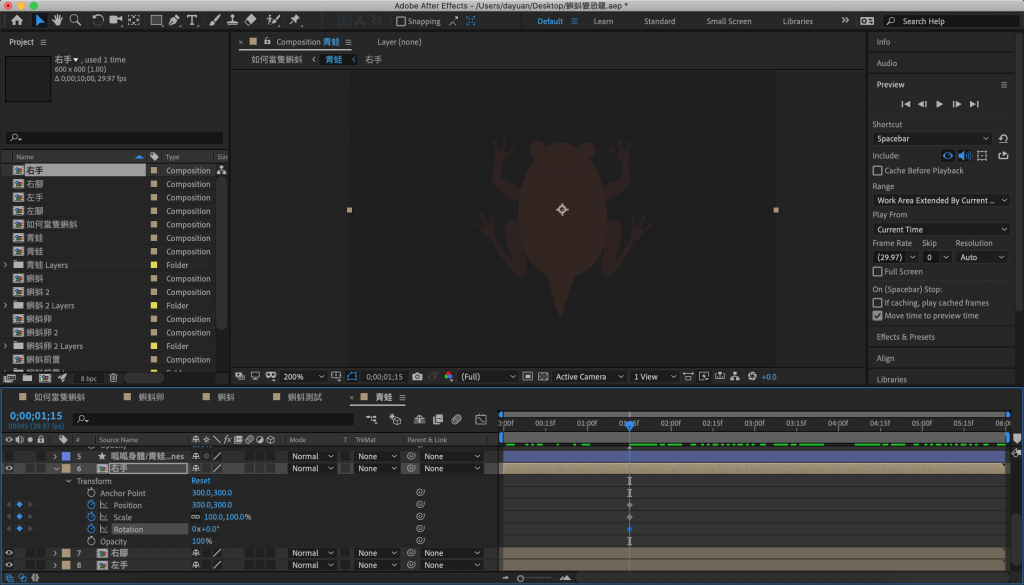
Task: Select the Hand tool
Action: click(x=57, y=20)
